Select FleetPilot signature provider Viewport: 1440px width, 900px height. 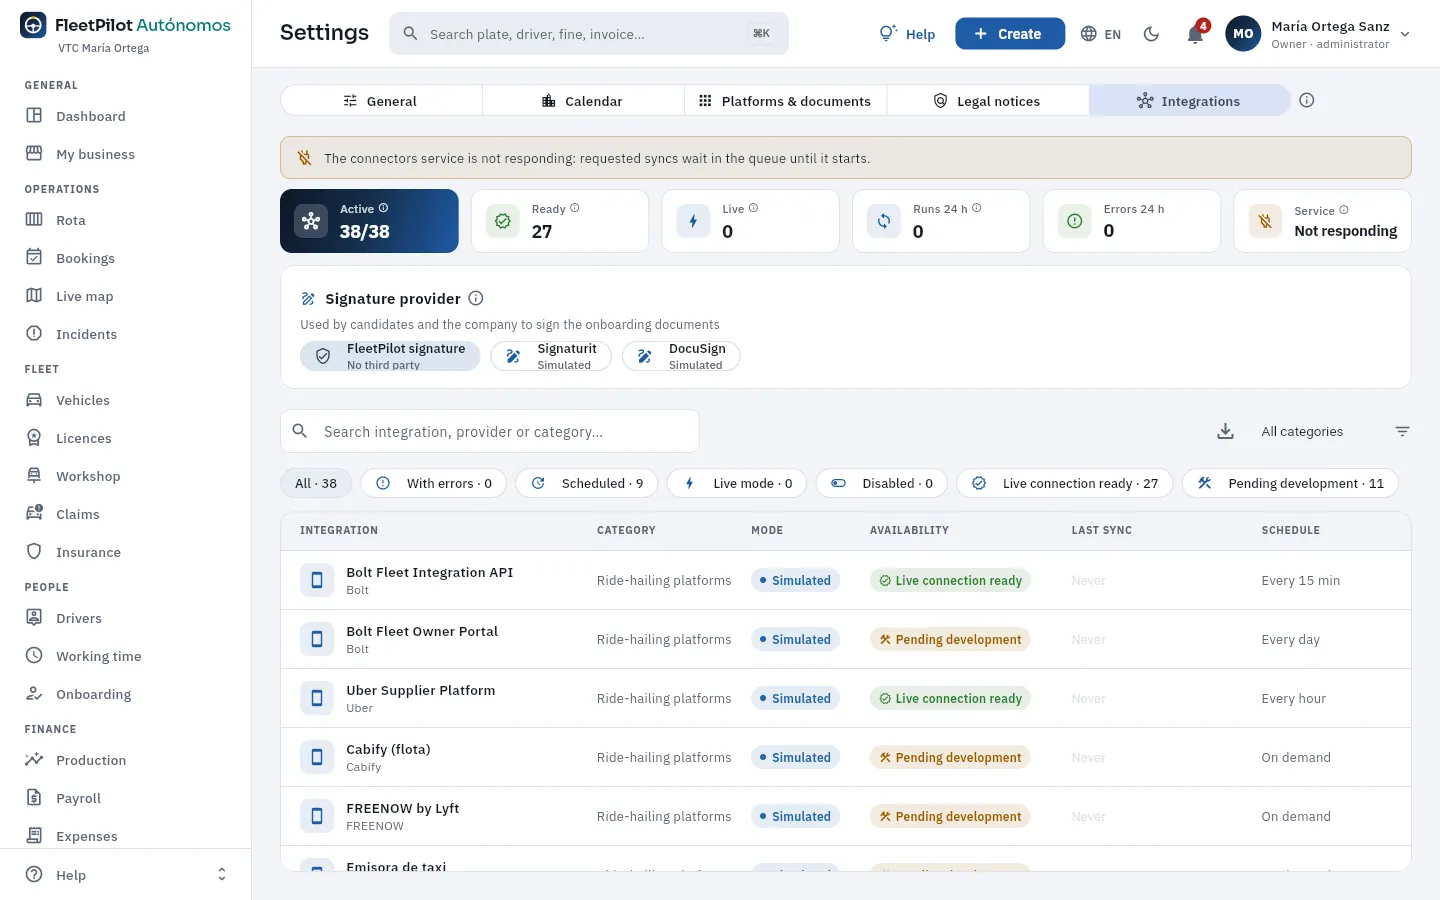(390, 356)
